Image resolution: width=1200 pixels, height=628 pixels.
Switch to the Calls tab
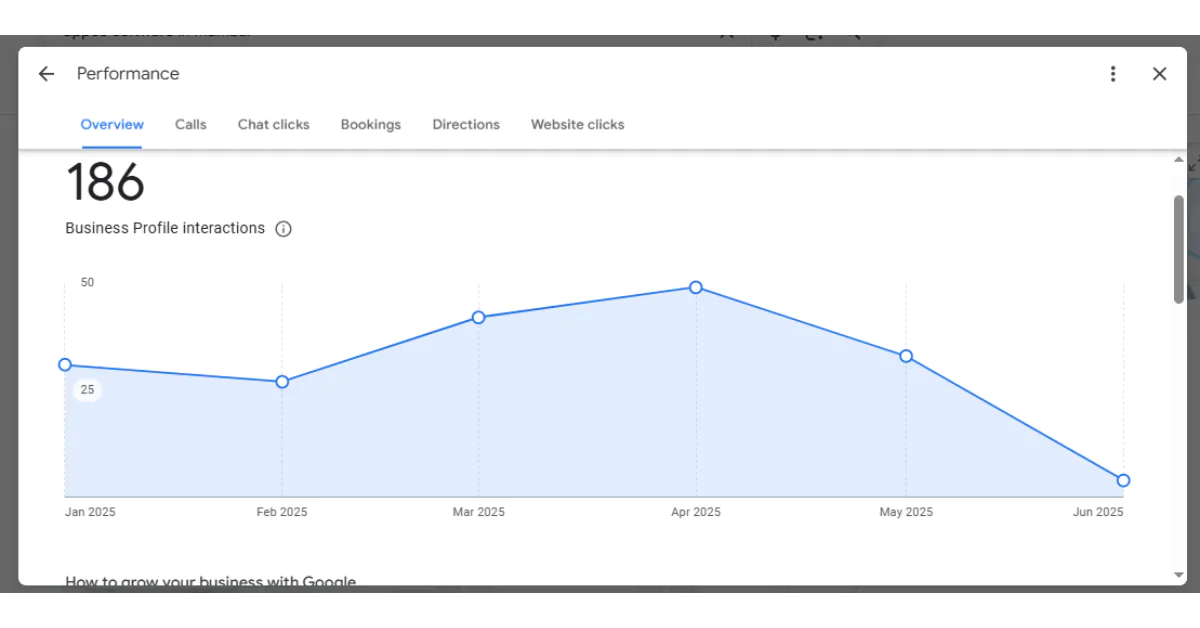pyautogui.click(x=191, y=125)
